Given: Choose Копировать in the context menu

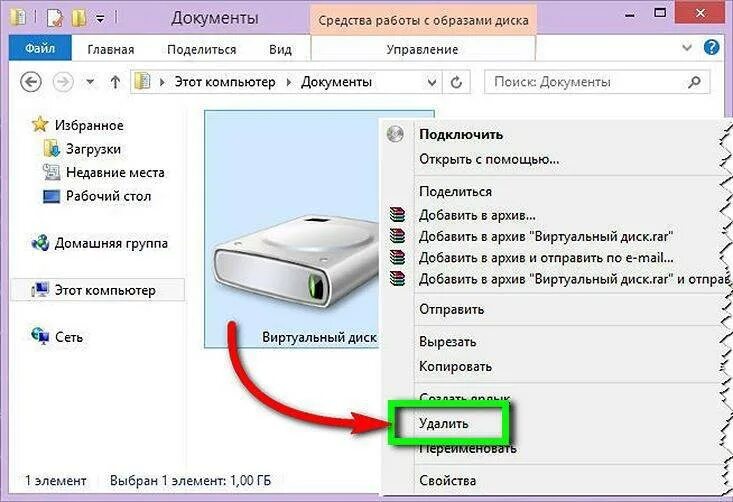Looking at the screenshot, I should point(455,366).
